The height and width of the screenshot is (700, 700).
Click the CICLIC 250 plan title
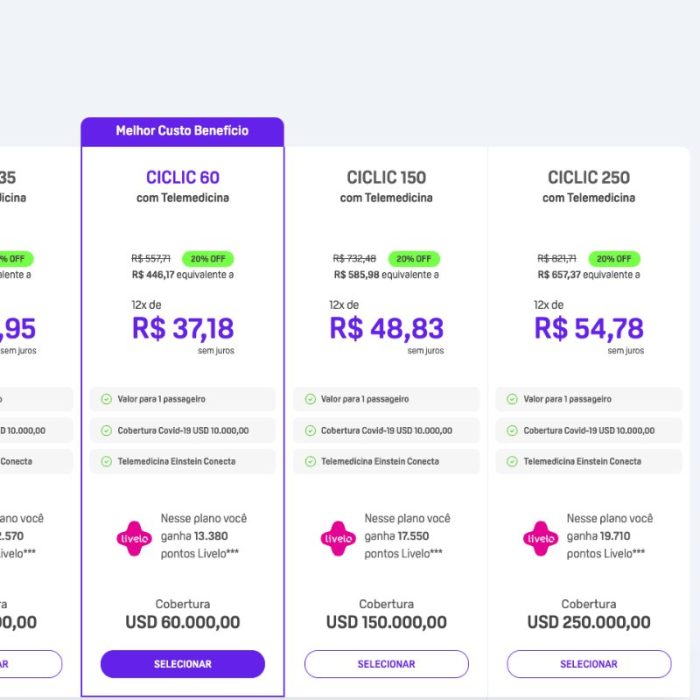589,178
